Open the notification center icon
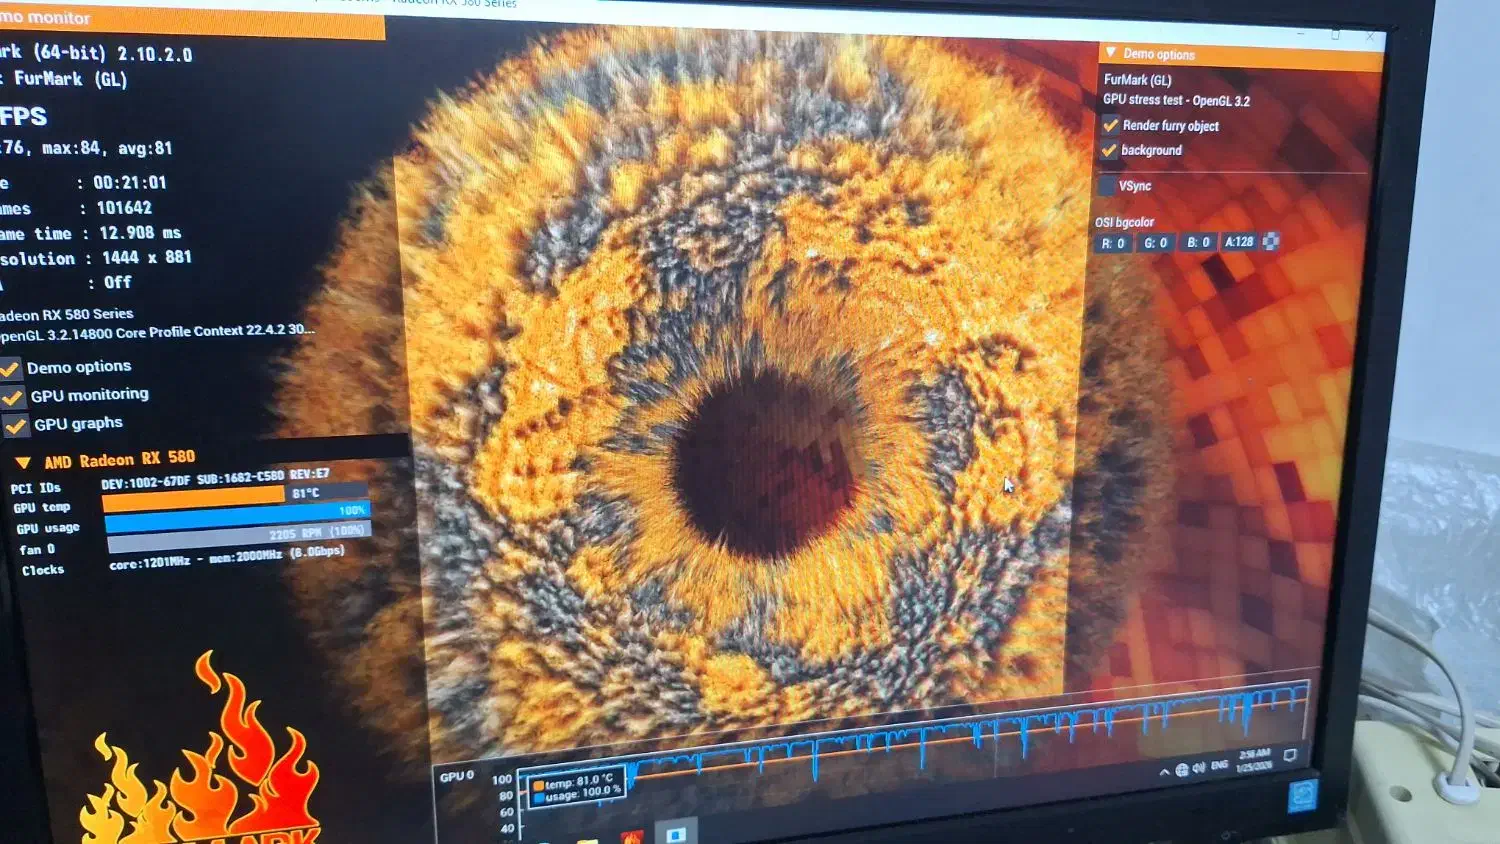Screen dimensions: 1500x844 click(1290, 756)
